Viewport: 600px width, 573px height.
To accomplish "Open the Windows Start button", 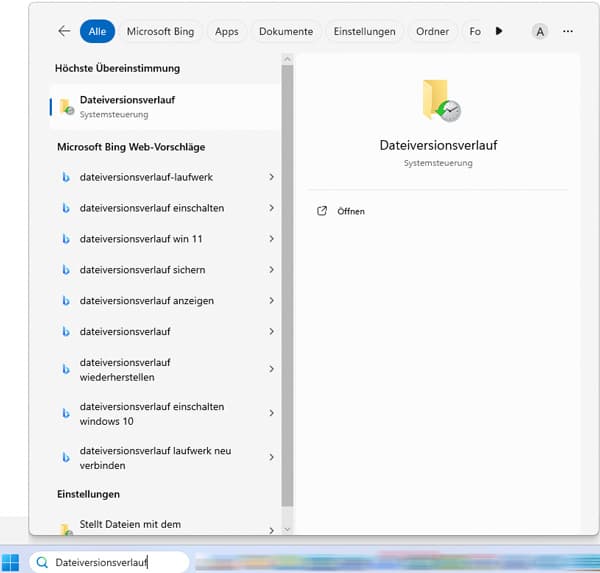I will 10,562.
